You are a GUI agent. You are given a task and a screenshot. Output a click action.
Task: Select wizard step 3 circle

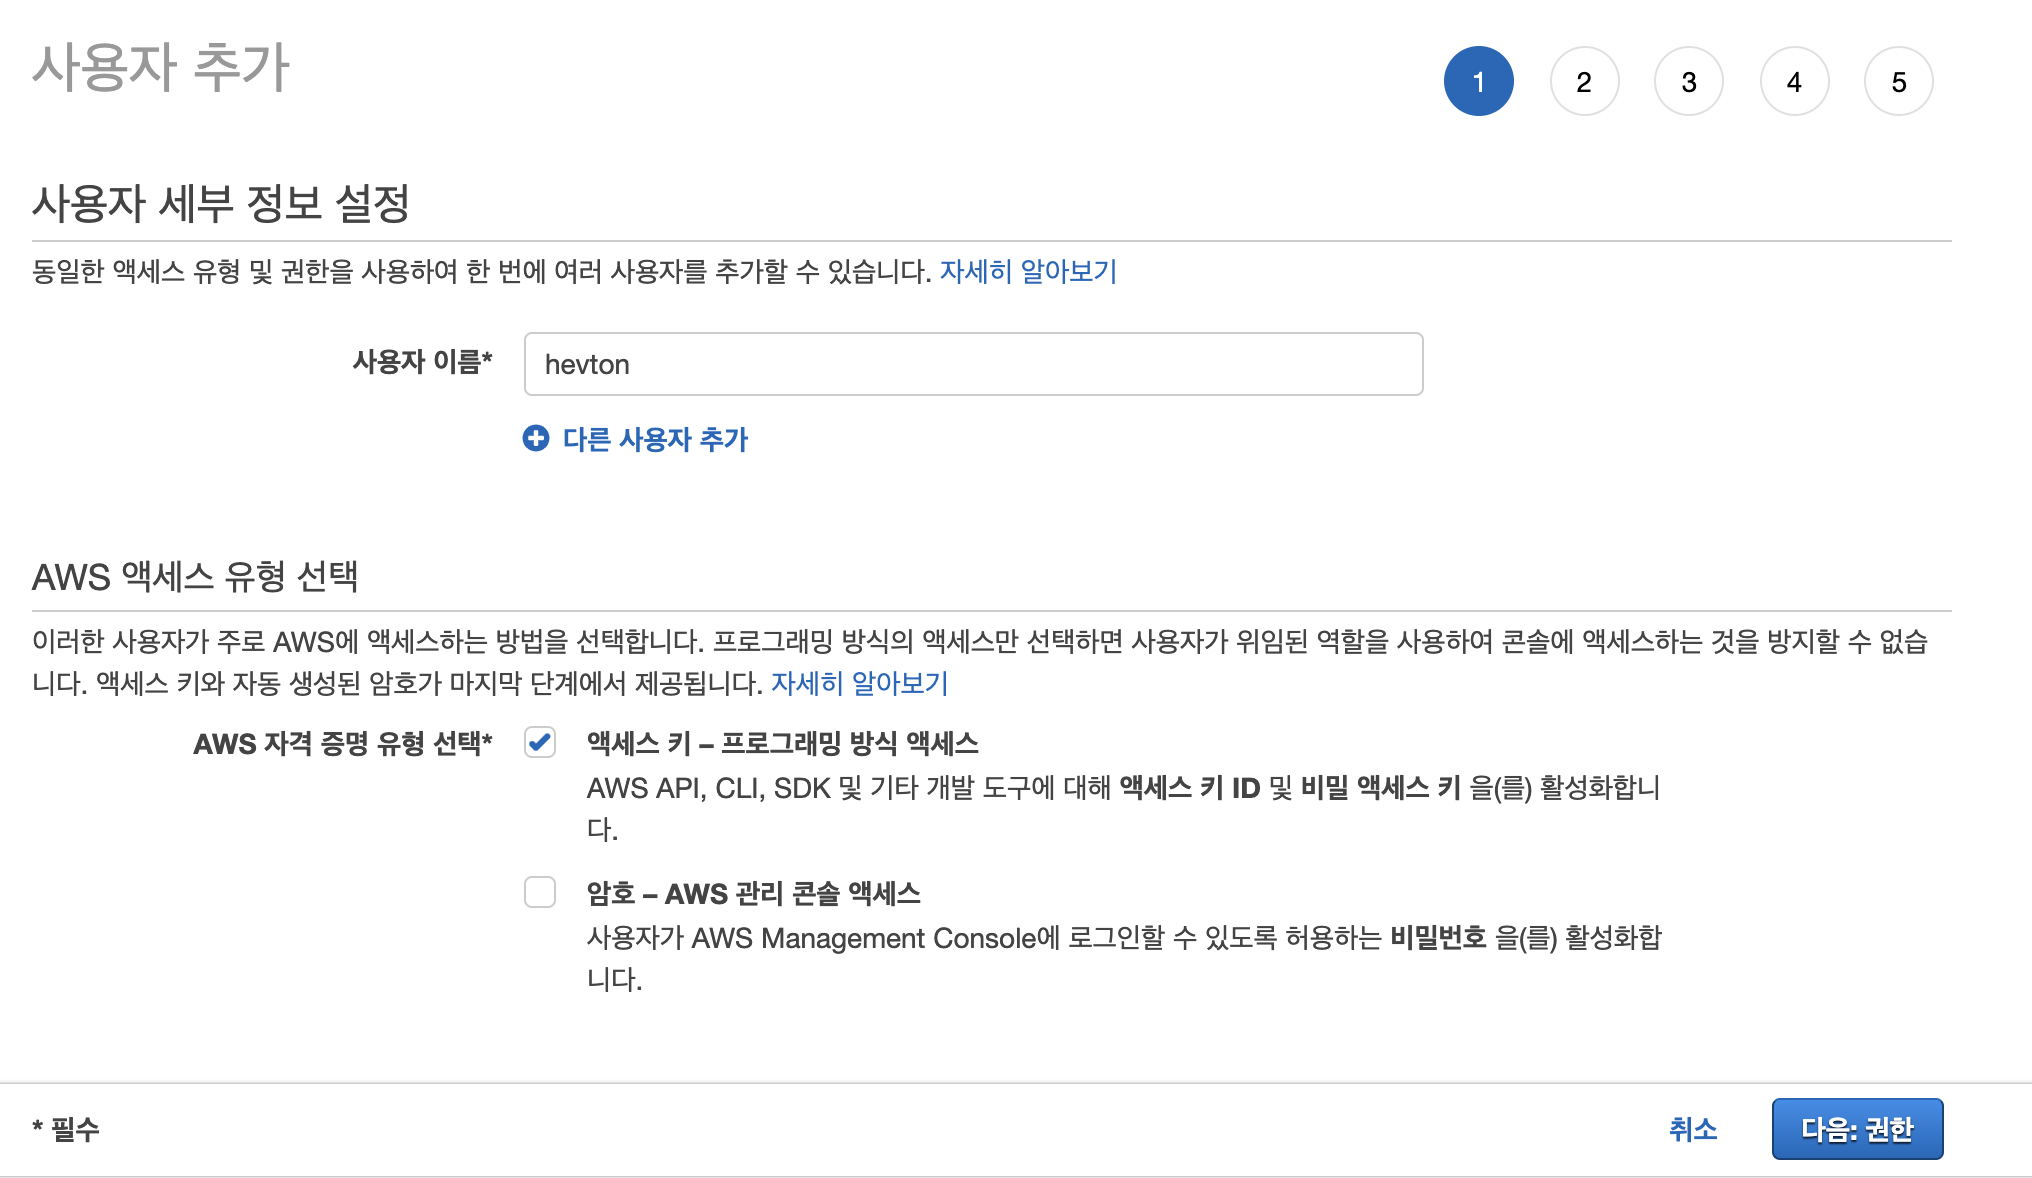pos(1689,81)
